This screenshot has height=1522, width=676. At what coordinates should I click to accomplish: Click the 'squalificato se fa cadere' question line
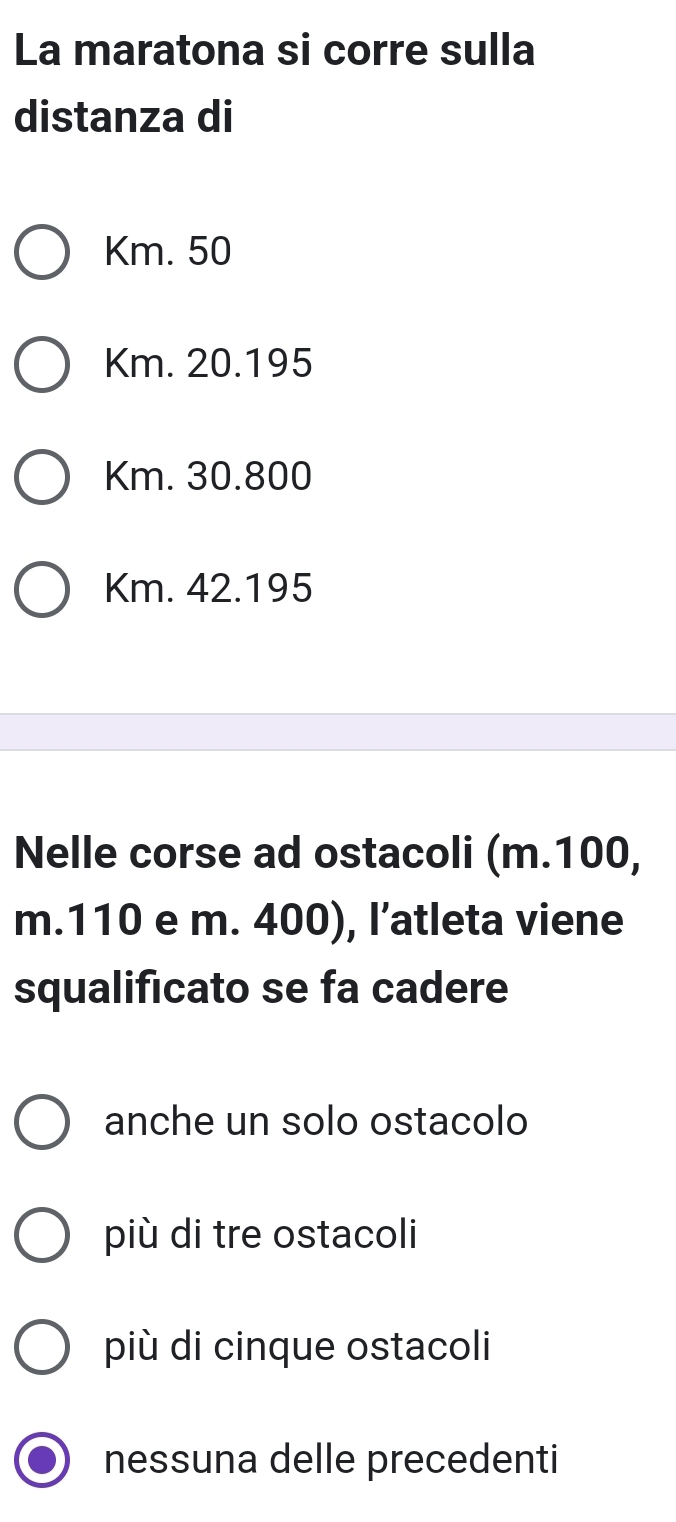pos(262,989)
